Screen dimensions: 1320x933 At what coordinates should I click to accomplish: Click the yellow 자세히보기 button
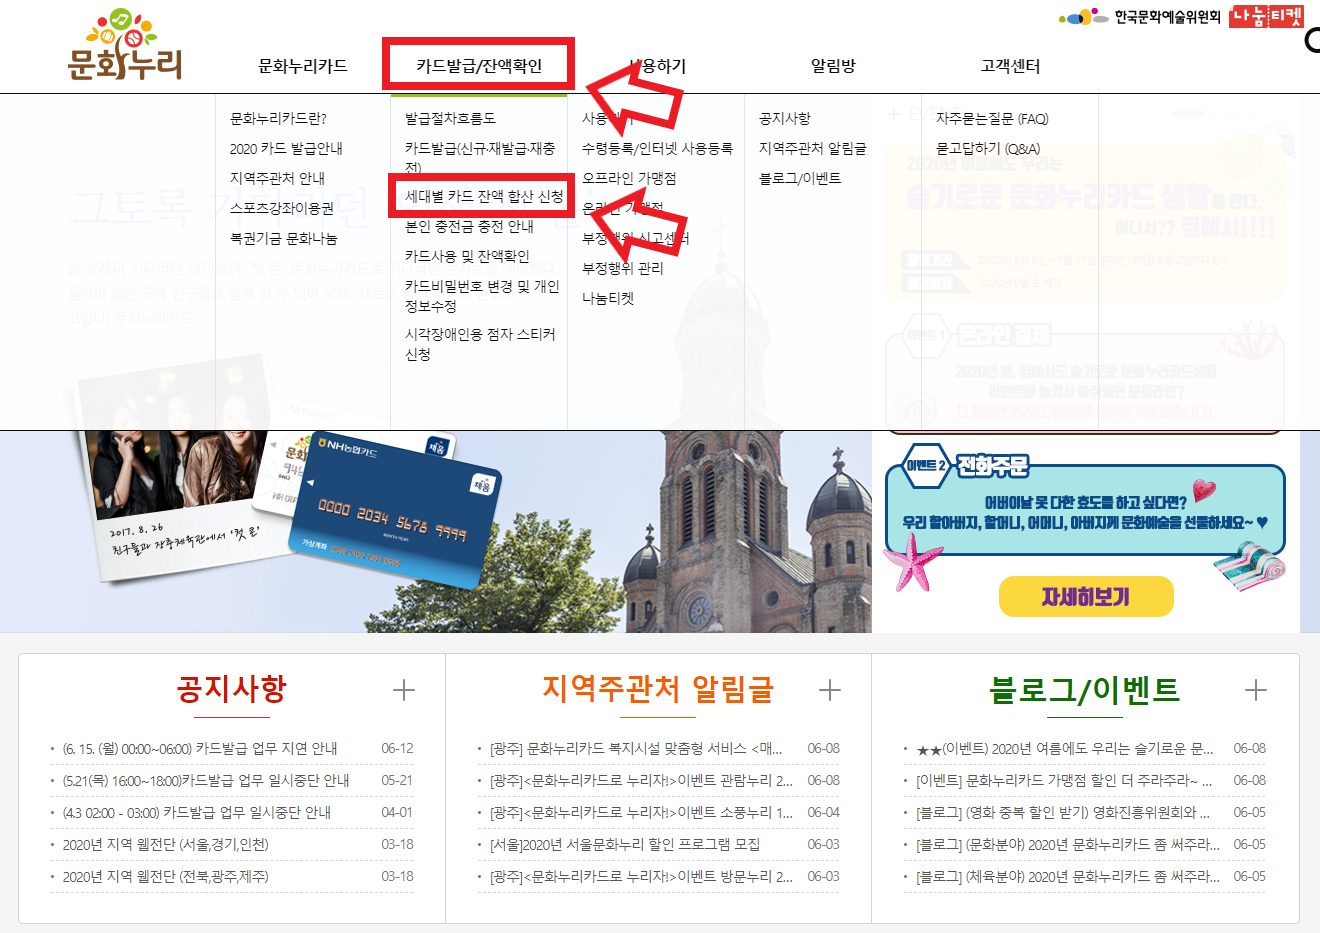tap(1086, 597)
